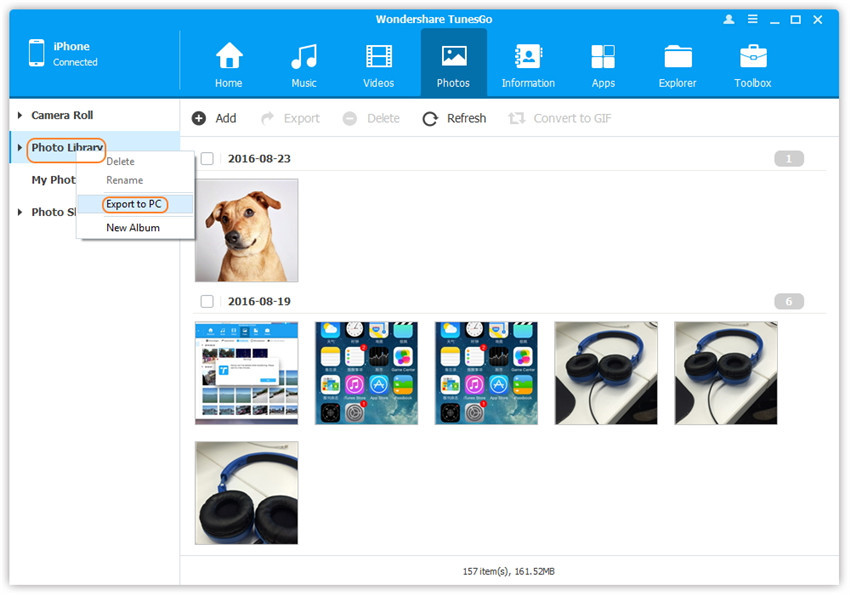Viewport: 850px width, 595px height.
Task: Click the Refresh icon in toolbar
Action: pyautogui.click(x=430, y=119)
